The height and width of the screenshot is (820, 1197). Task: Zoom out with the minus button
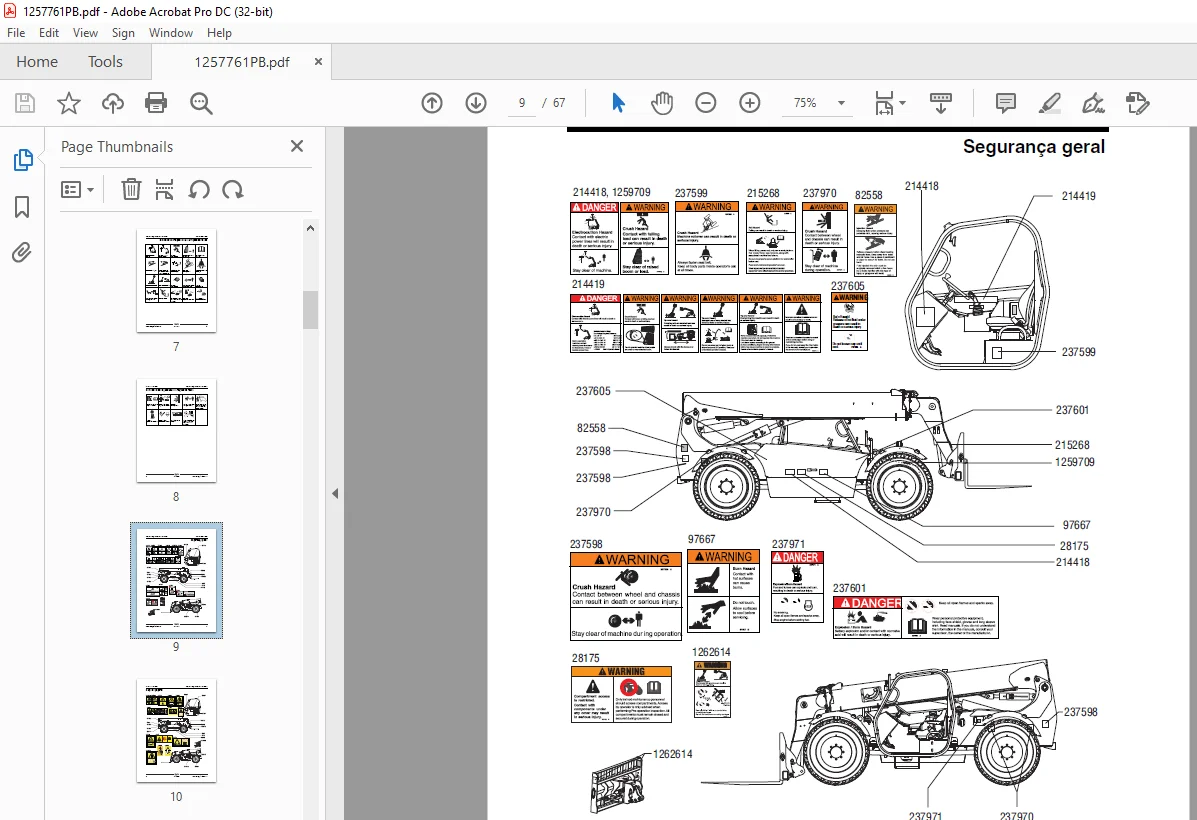pyautogui.click(x=706, y=103)
